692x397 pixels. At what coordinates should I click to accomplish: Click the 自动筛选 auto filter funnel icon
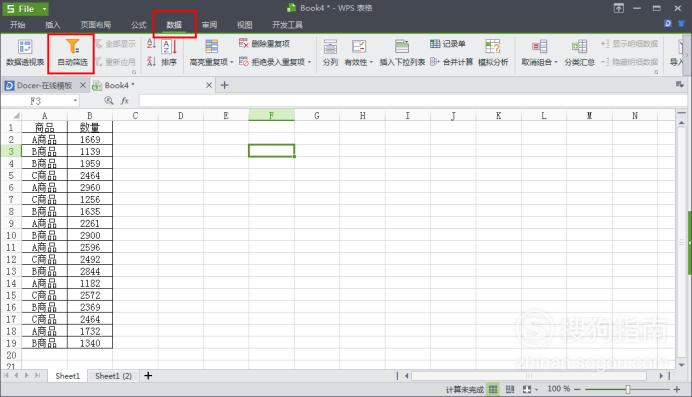[x=72, y=46]
